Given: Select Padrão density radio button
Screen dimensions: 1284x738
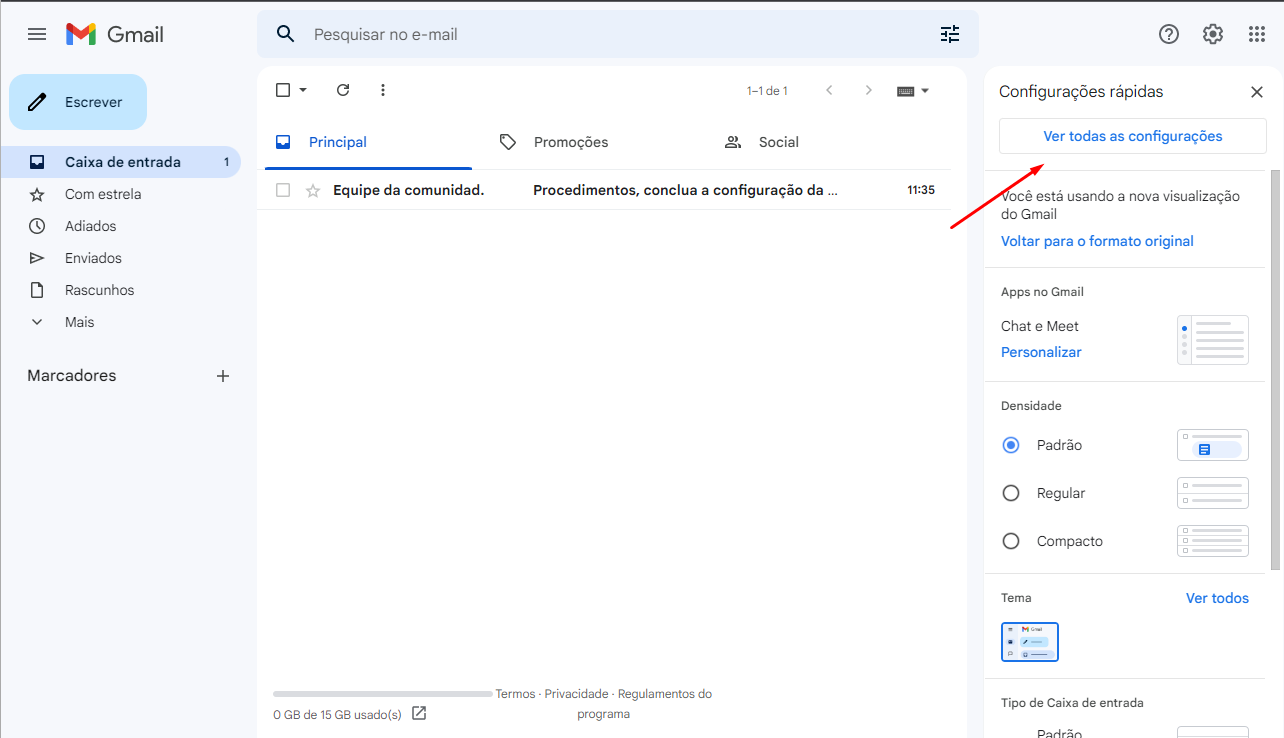Looking at the screenshot, I should pos(1011,445).
